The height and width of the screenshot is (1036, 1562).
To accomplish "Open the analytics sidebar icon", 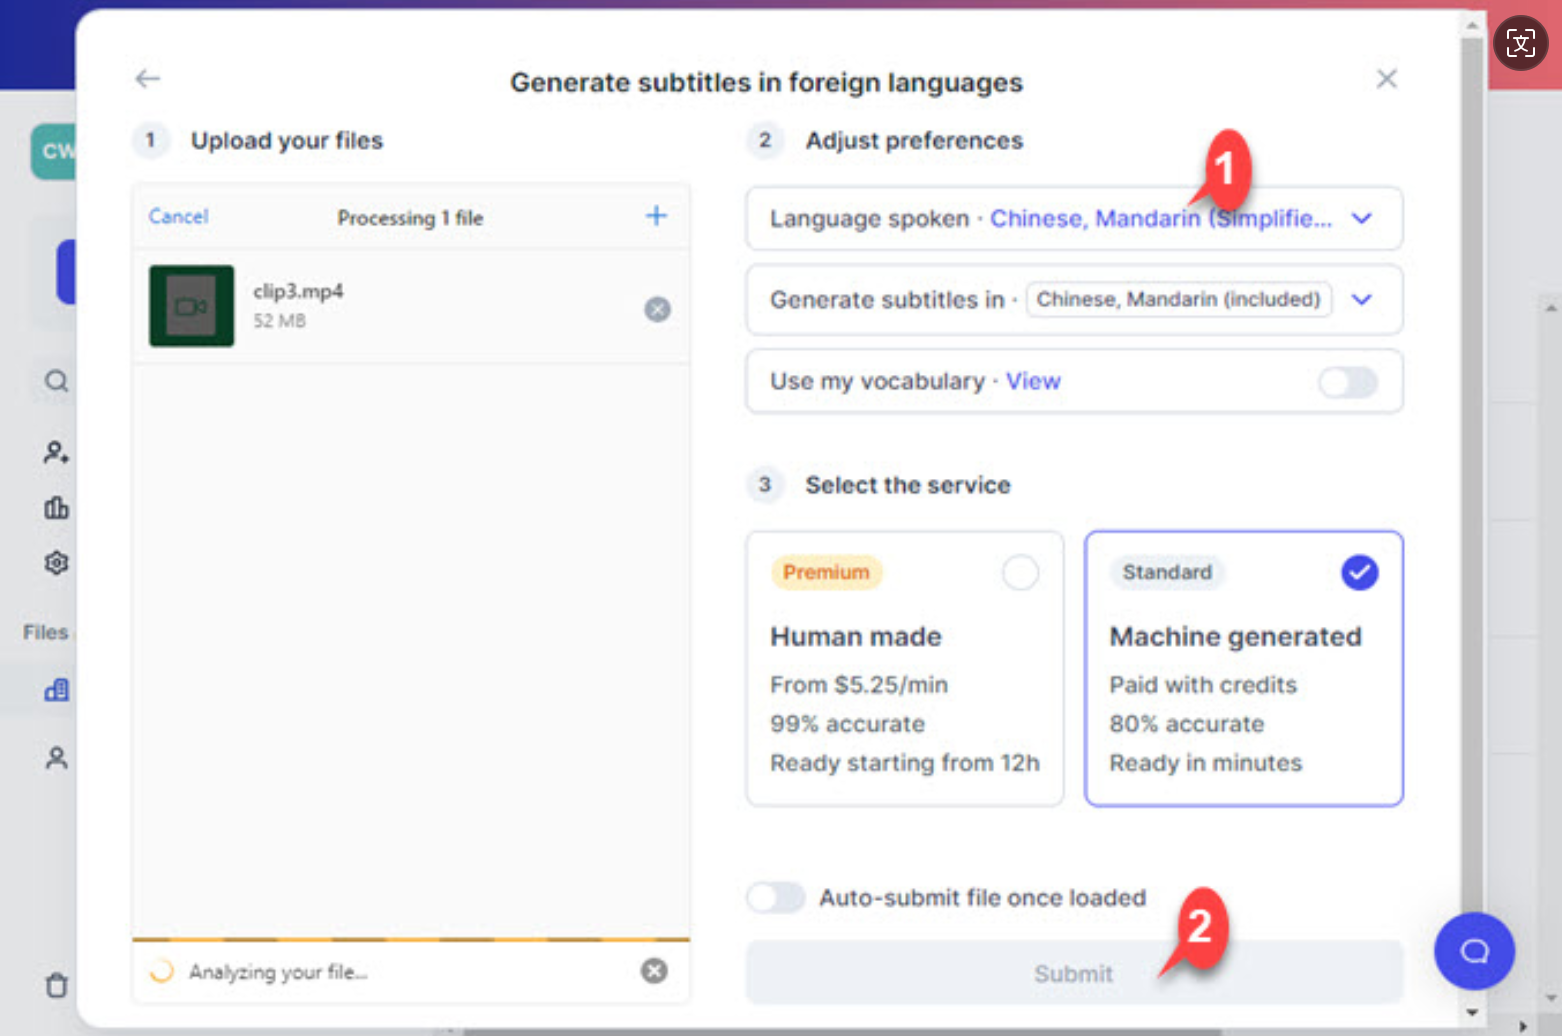I will click(56, 508).
